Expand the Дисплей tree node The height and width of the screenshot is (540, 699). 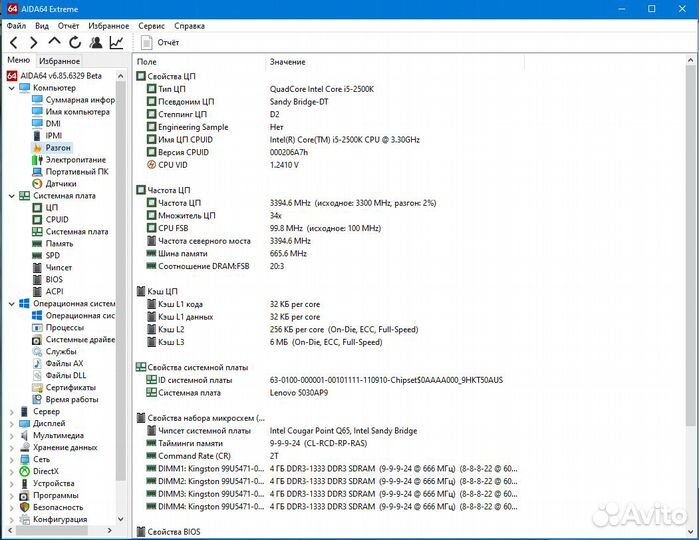(12, 424)
